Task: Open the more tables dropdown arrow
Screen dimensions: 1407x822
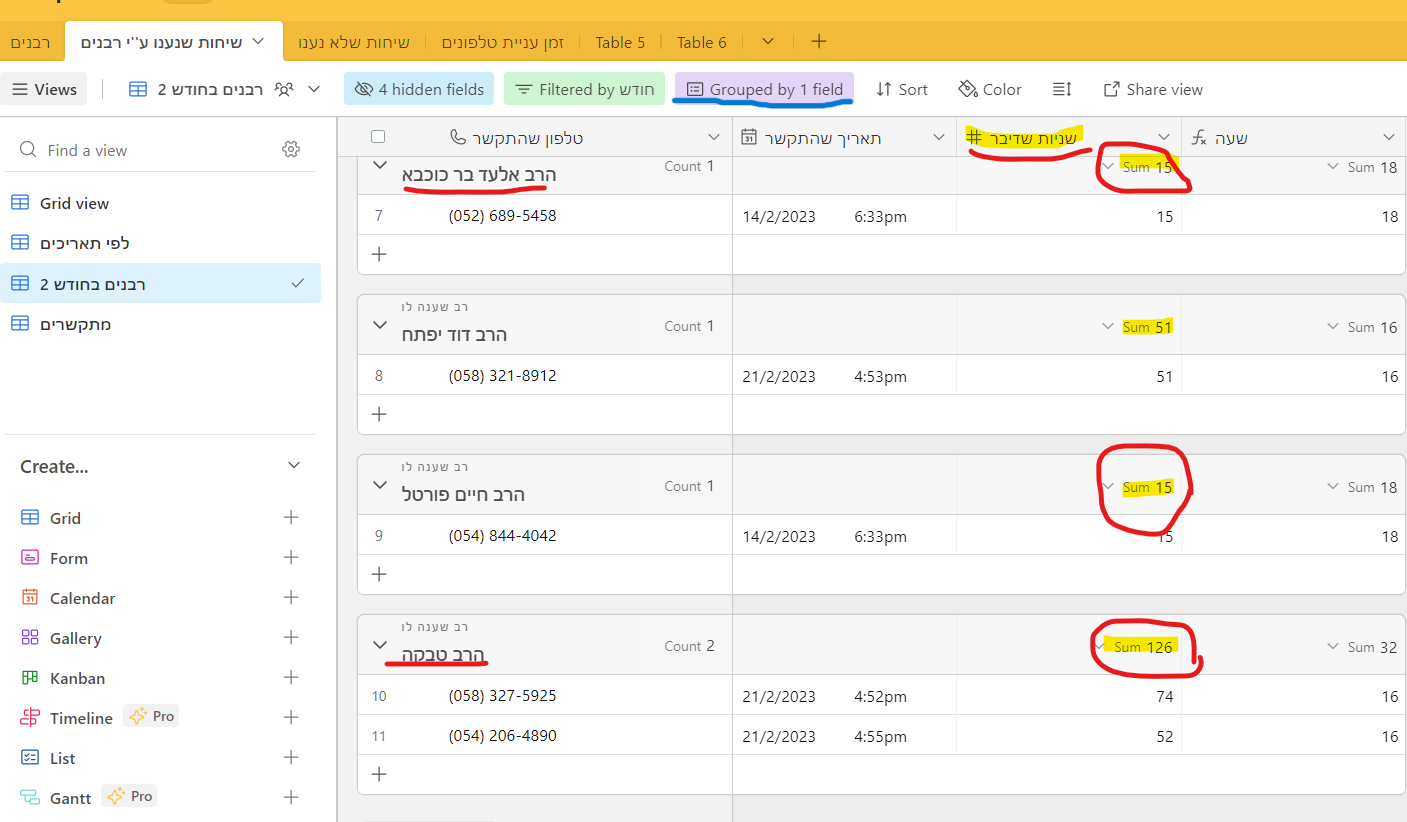Action: (x=768, y=41)
